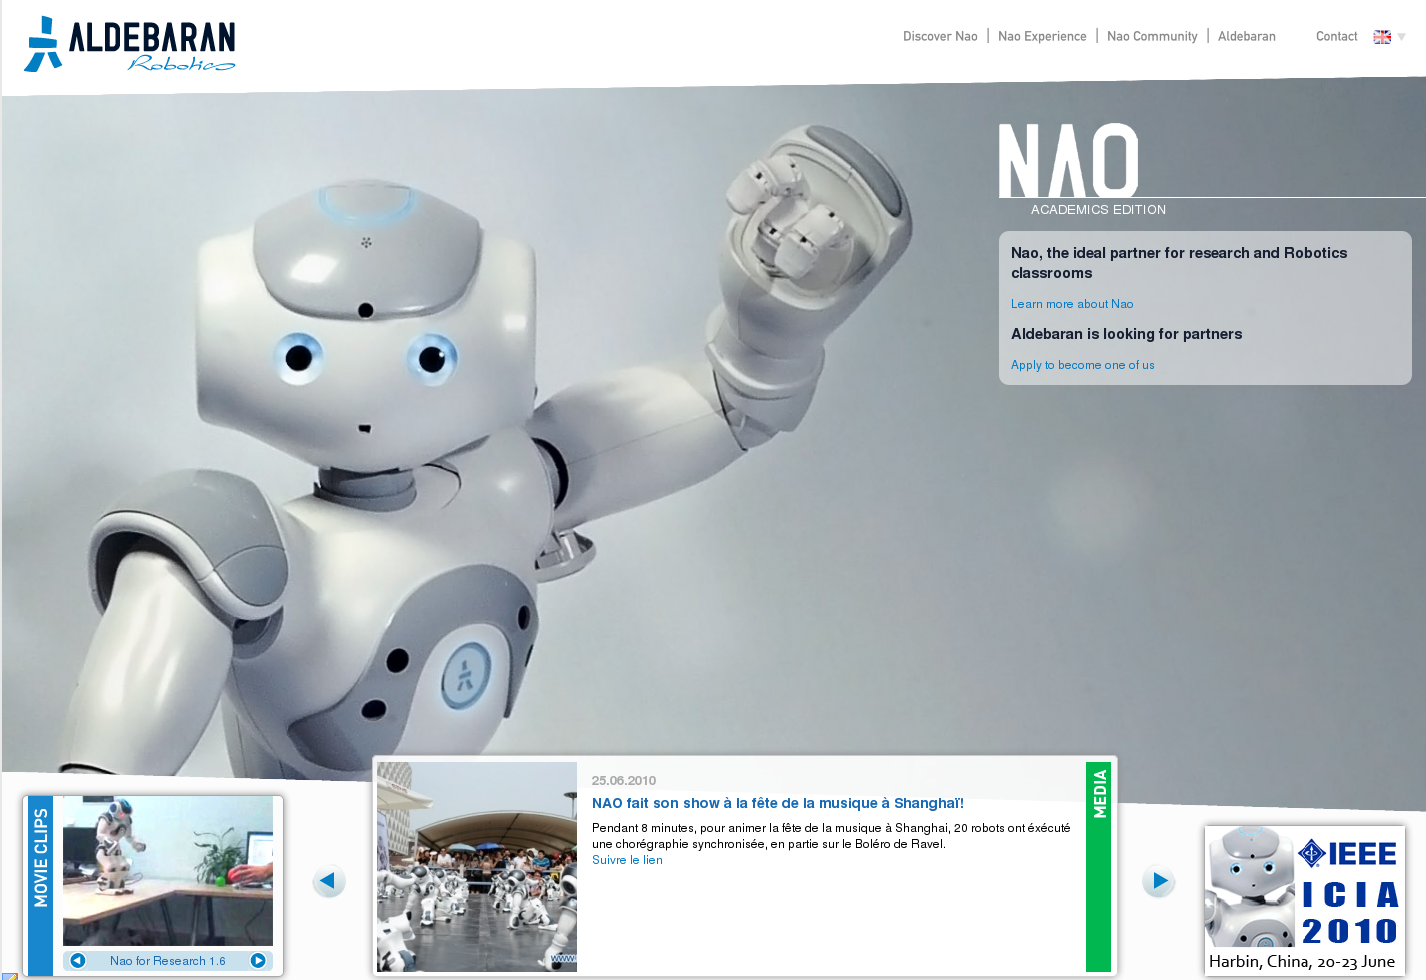Image resolution: width=1426 pixels, height=980 pixels.
Task: Click the ICIA 2010 Harbin China banner
Action: 1303,898
